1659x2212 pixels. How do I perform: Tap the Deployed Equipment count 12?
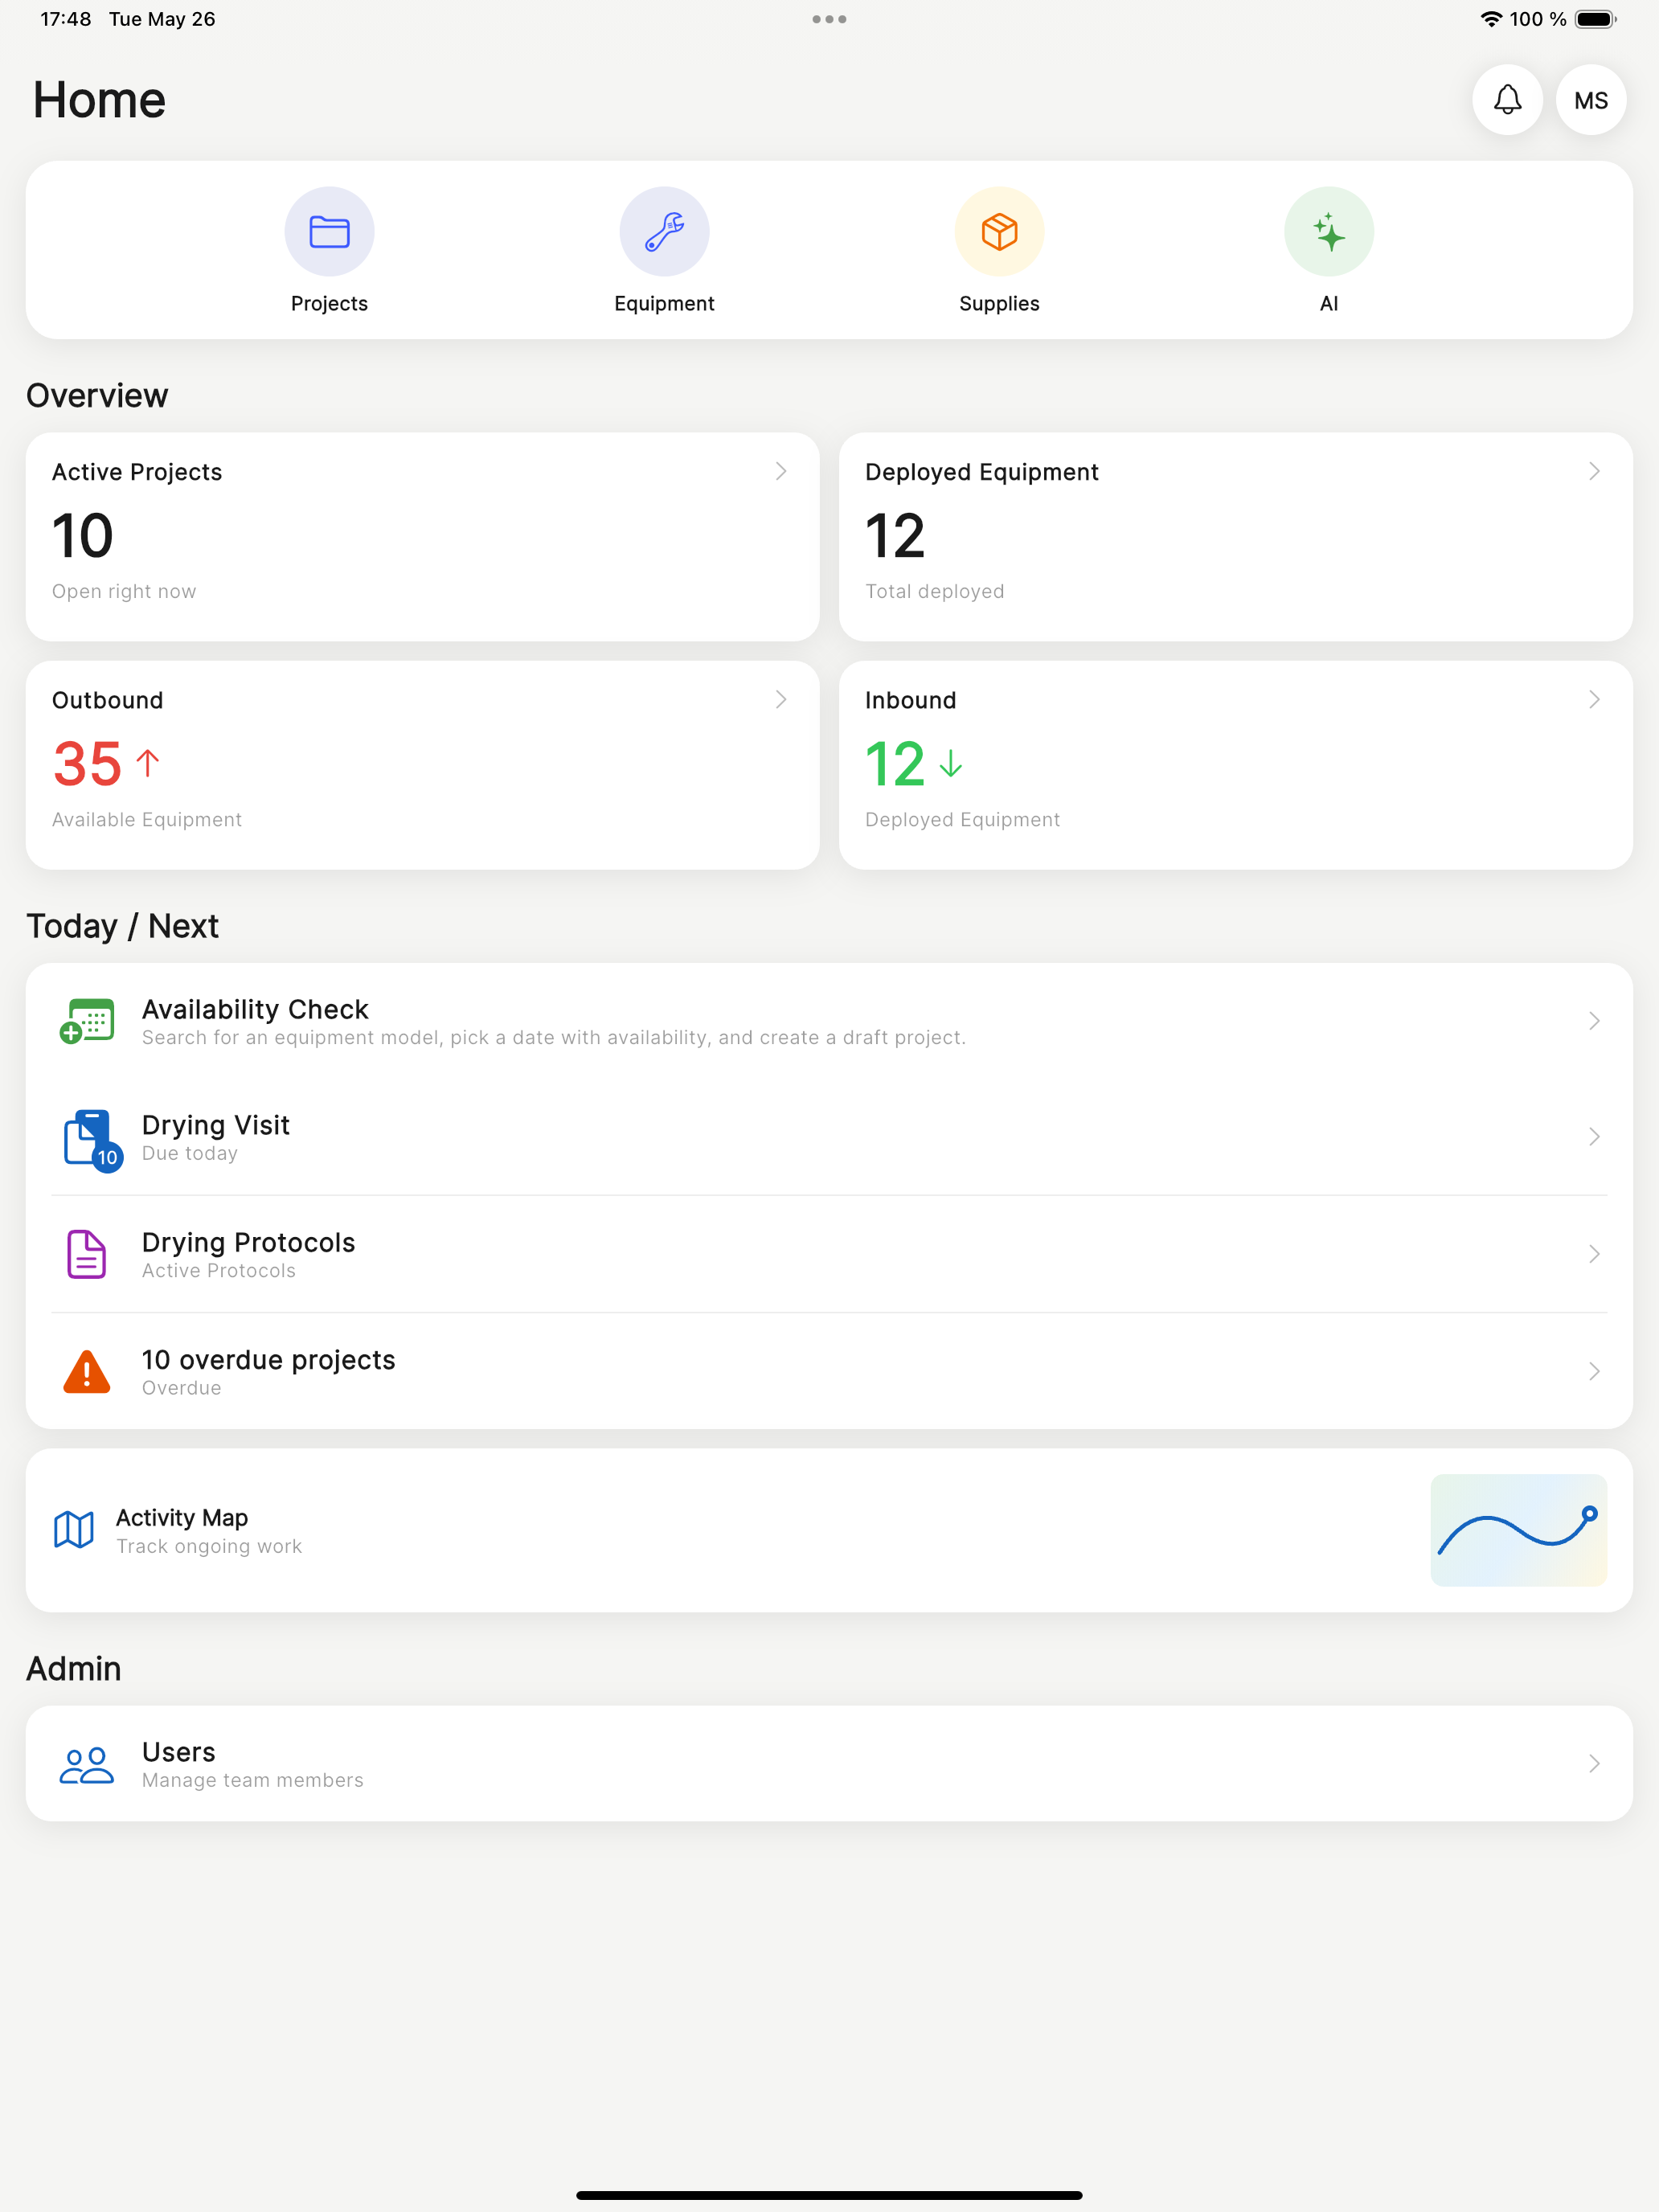[895, 535]
